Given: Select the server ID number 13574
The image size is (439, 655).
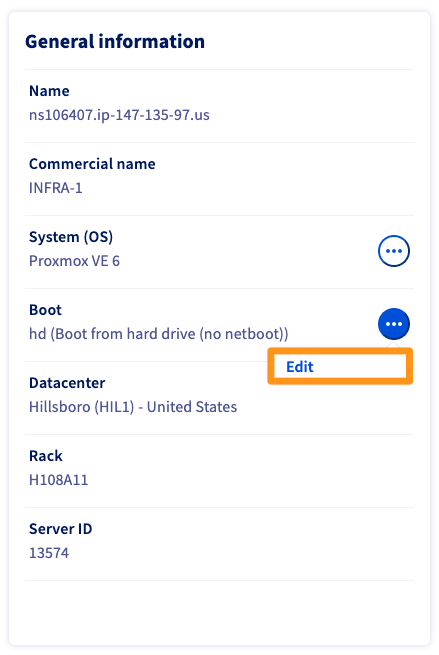Looking at the screenshot, I should coord(49,553).
